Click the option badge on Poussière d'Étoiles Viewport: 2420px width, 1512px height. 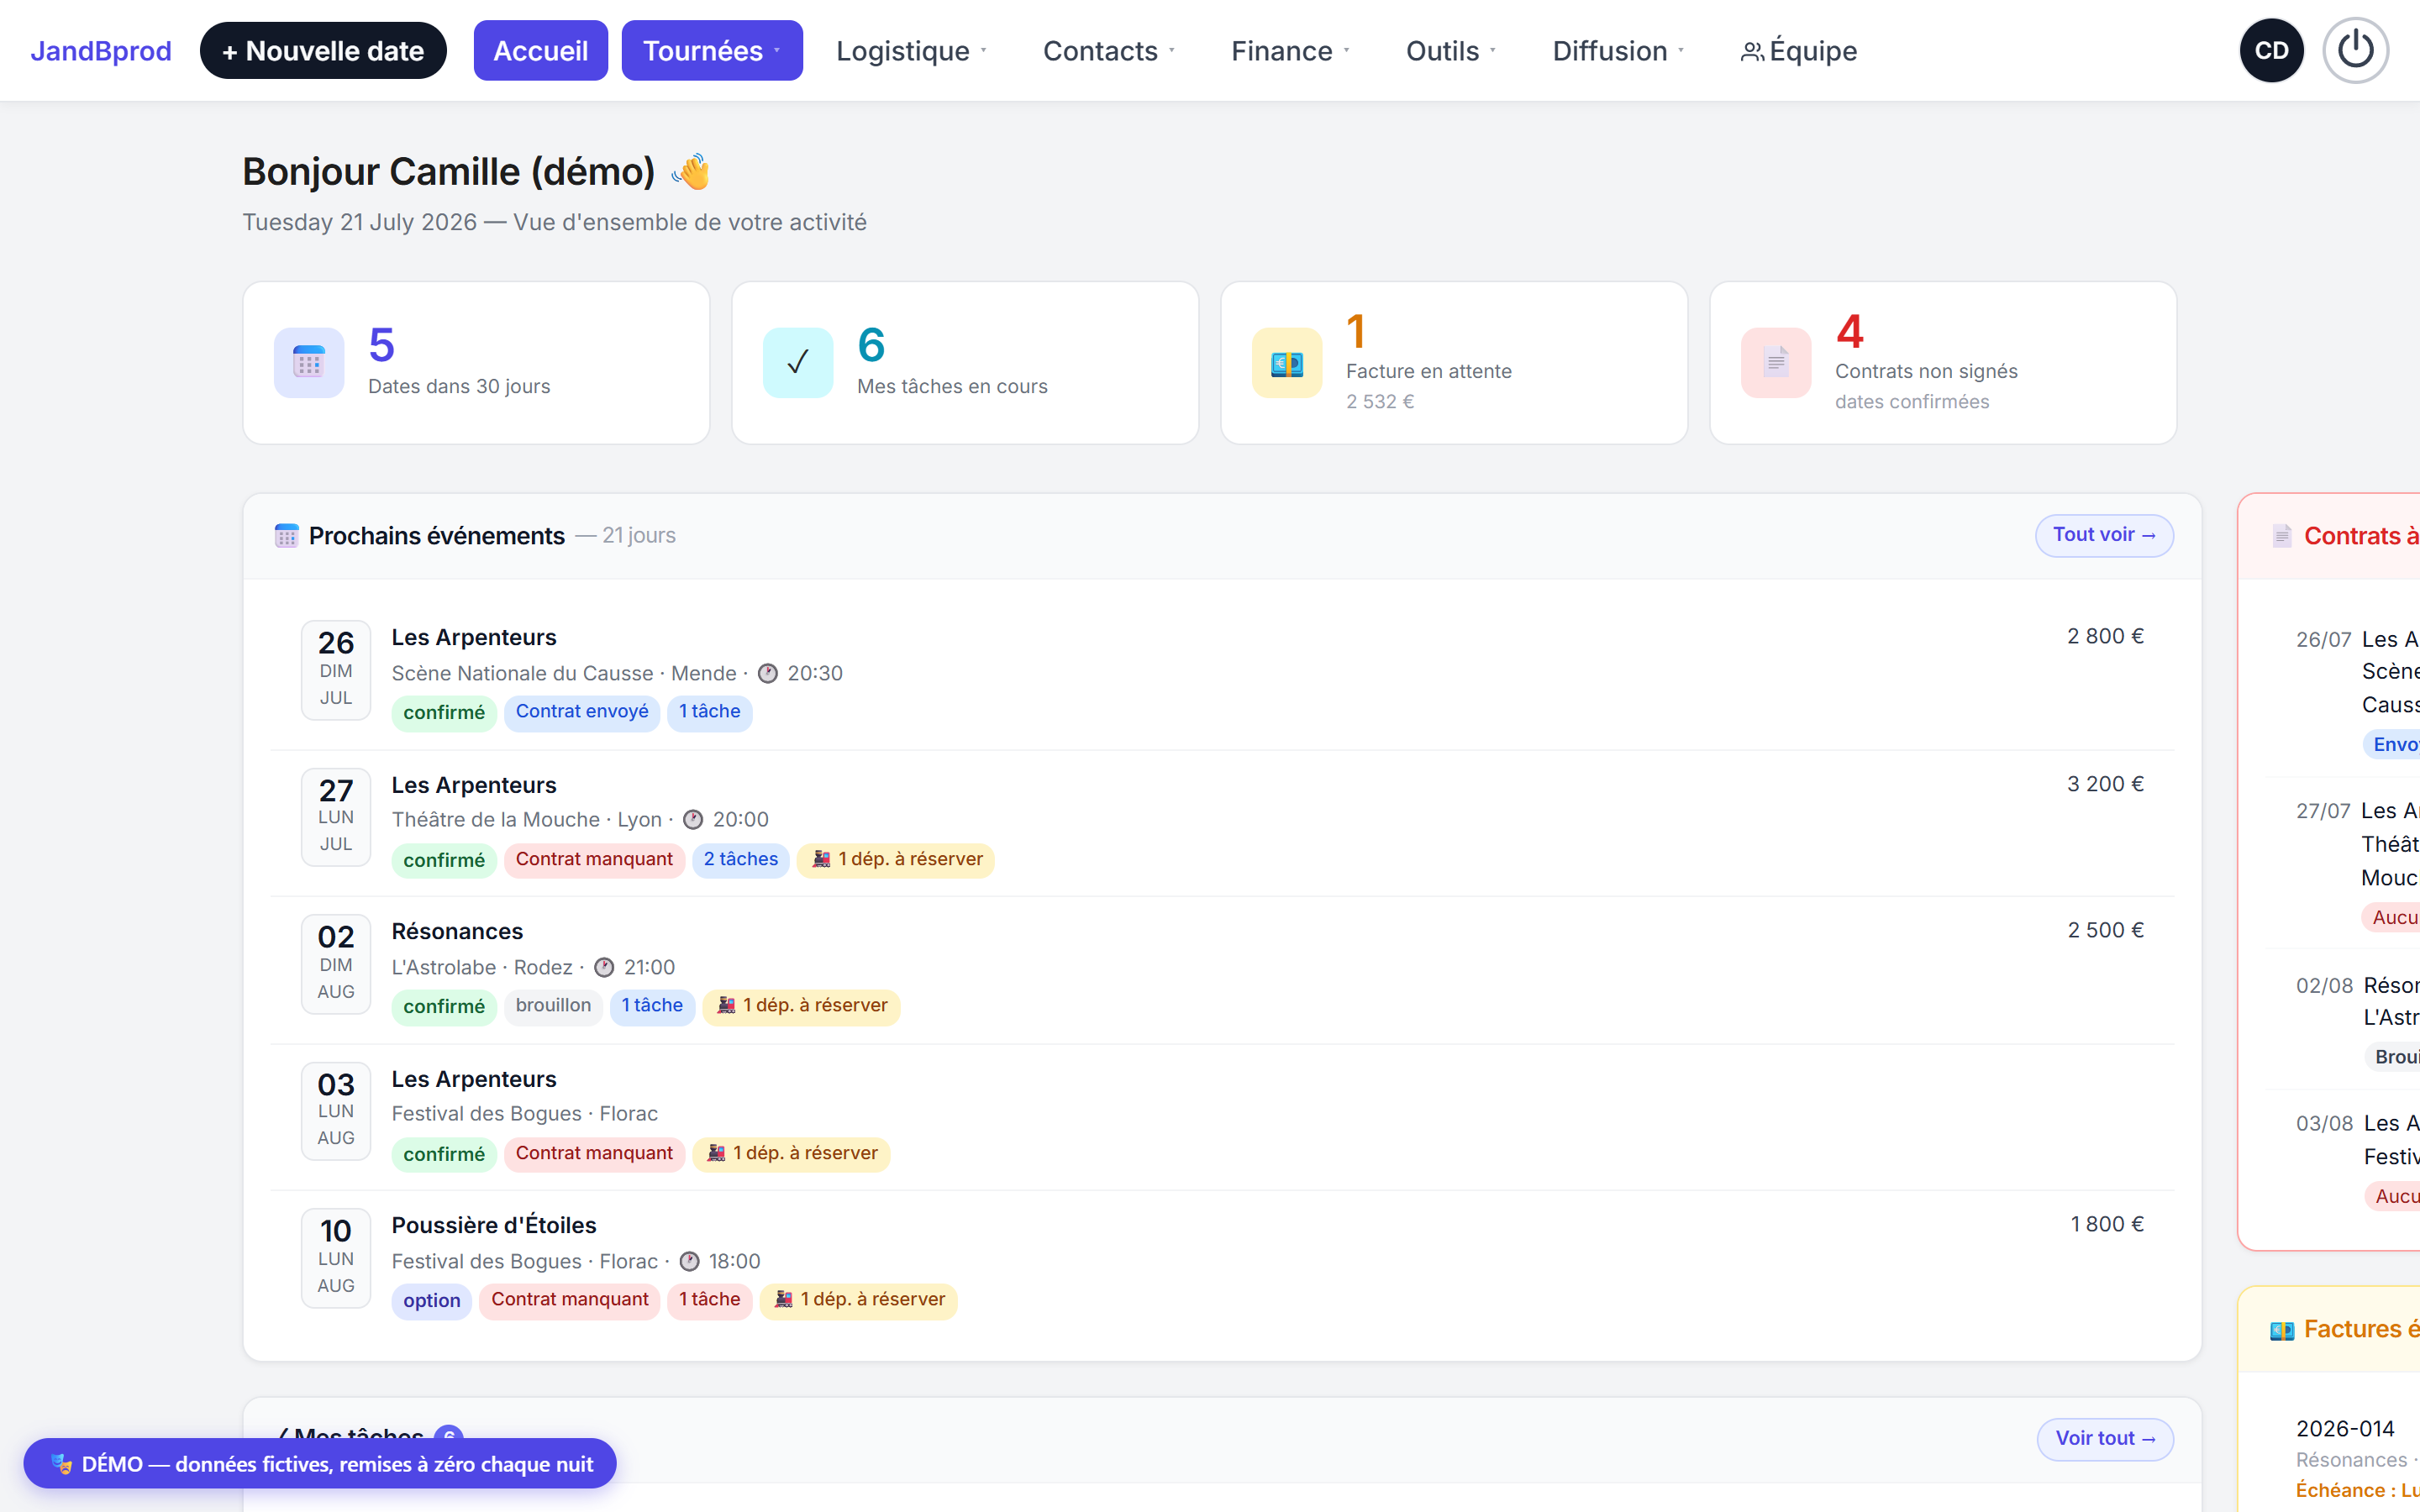pyautogui.click(x=432, y=1301)
